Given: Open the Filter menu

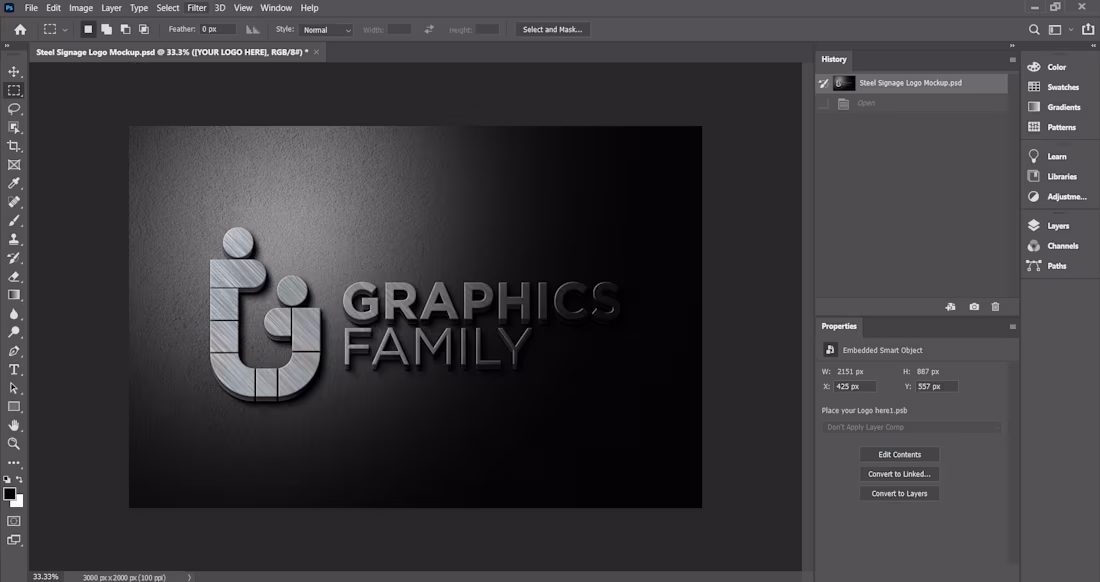Looking at the screenshot, I should point(196,7).
